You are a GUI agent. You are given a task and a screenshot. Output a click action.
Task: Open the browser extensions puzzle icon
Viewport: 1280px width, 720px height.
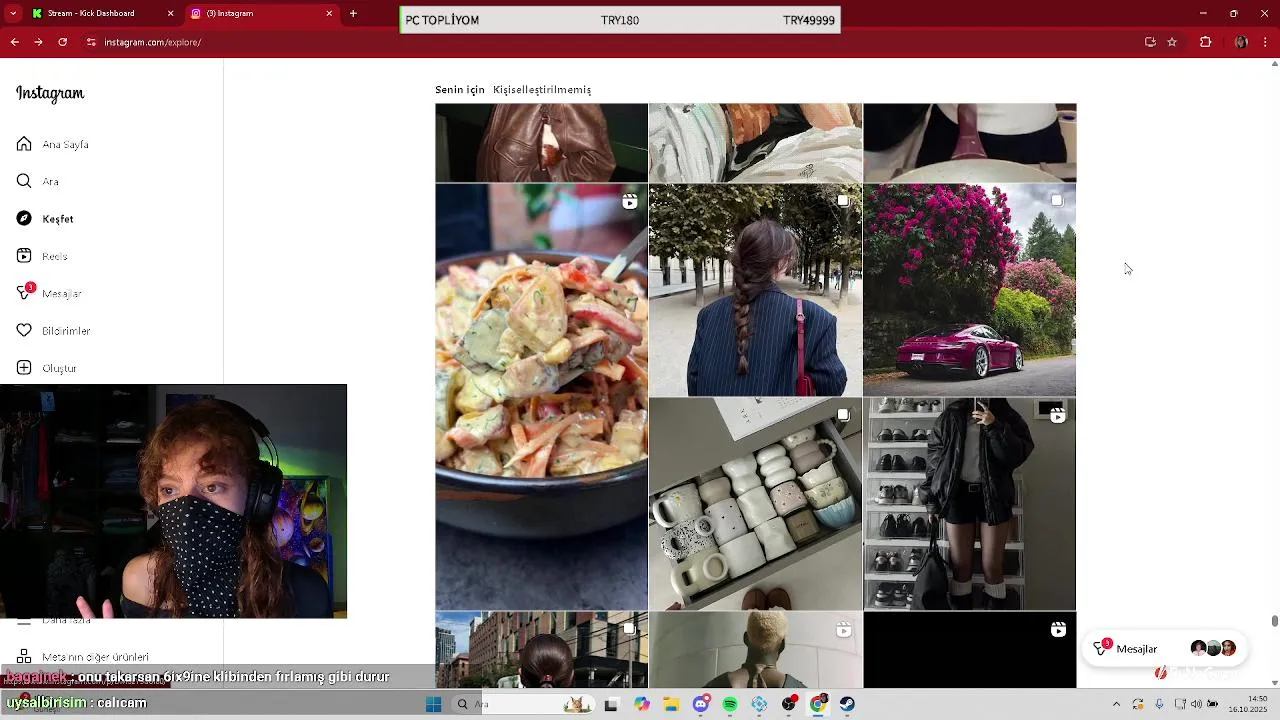(x=1205, y=42)
